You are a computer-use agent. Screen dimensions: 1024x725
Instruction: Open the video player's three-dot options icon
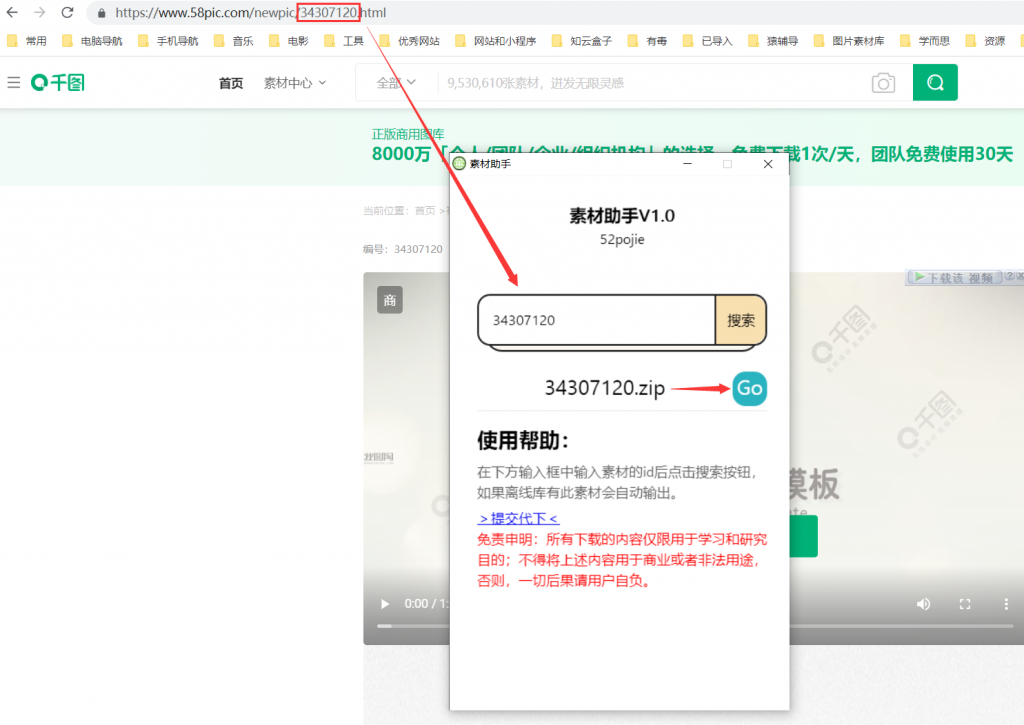click(x=1005, y=604)
